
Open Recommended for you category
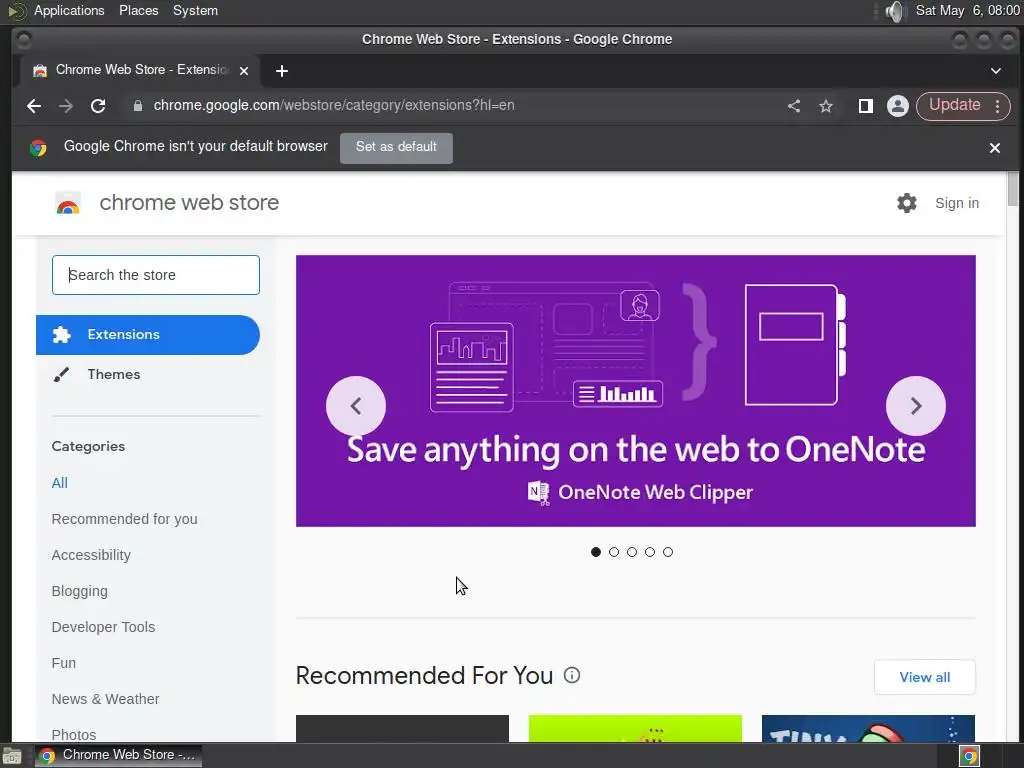124,519
